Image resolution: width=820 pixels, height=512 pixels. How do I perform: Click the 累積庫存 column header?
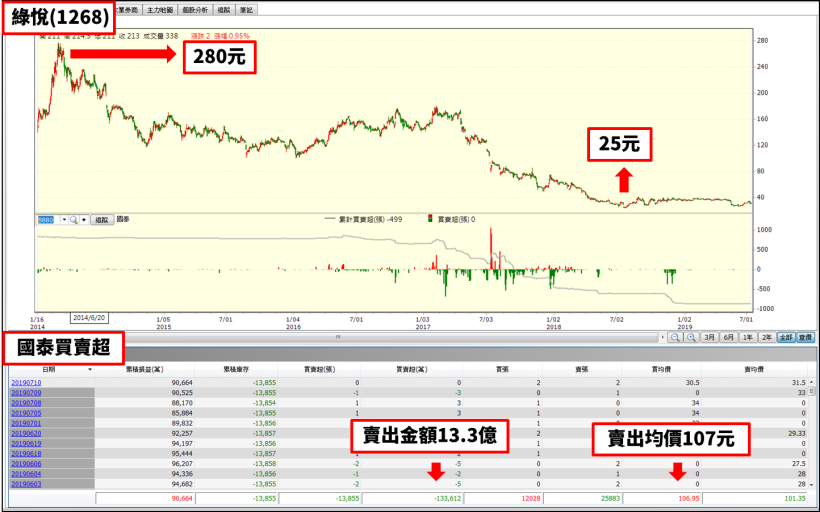tap(236, 369)
